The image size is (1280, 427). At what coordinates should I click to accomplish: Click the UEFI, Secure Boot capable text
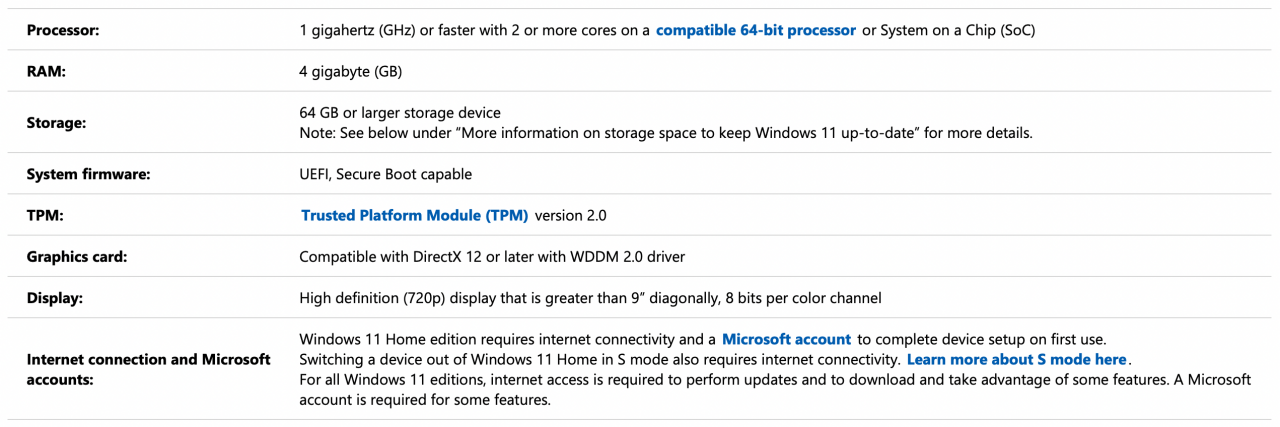click(385, 174)
